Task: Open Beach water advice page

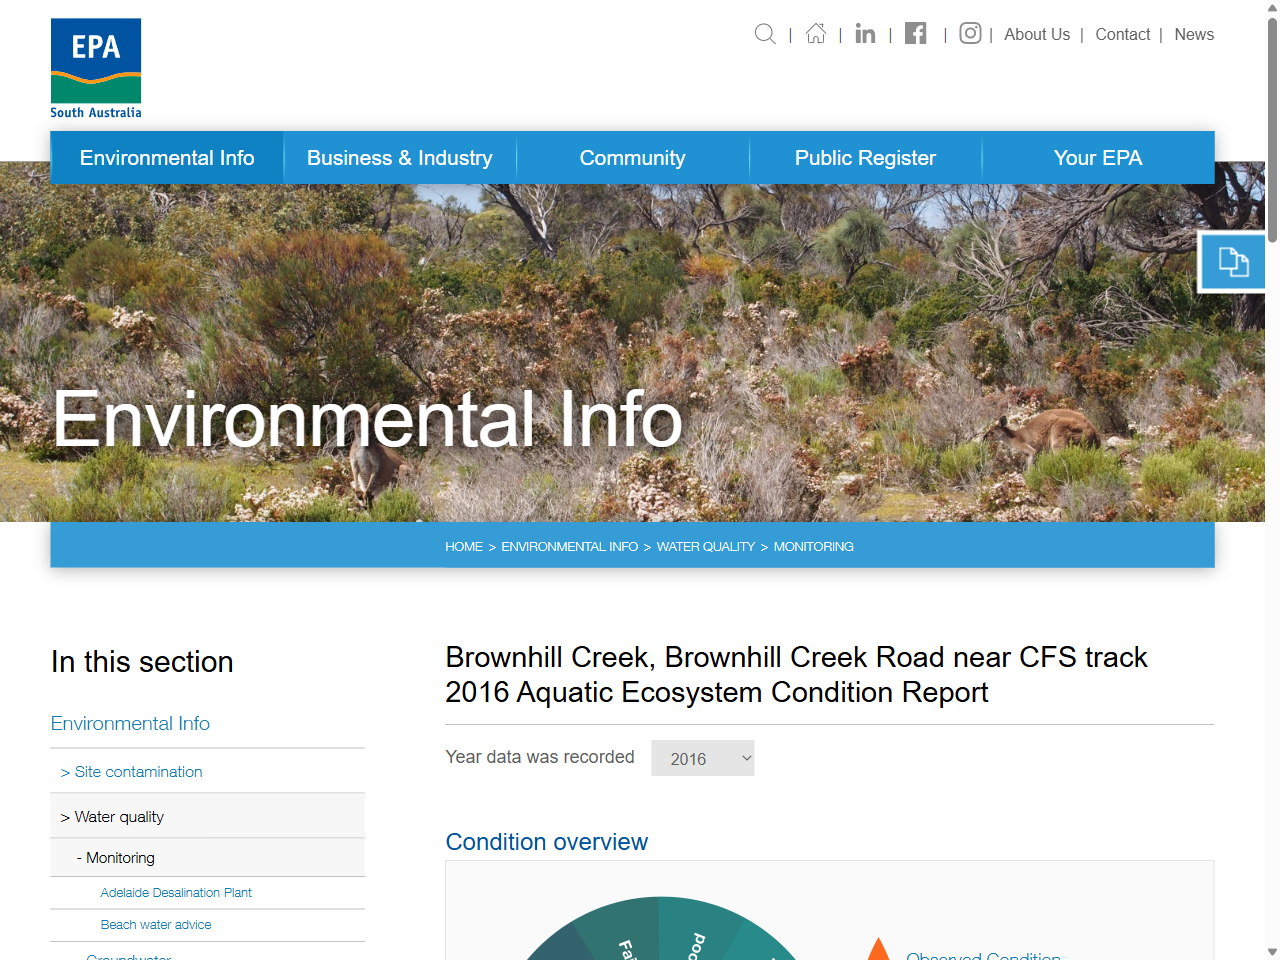Action: (155, 925)
